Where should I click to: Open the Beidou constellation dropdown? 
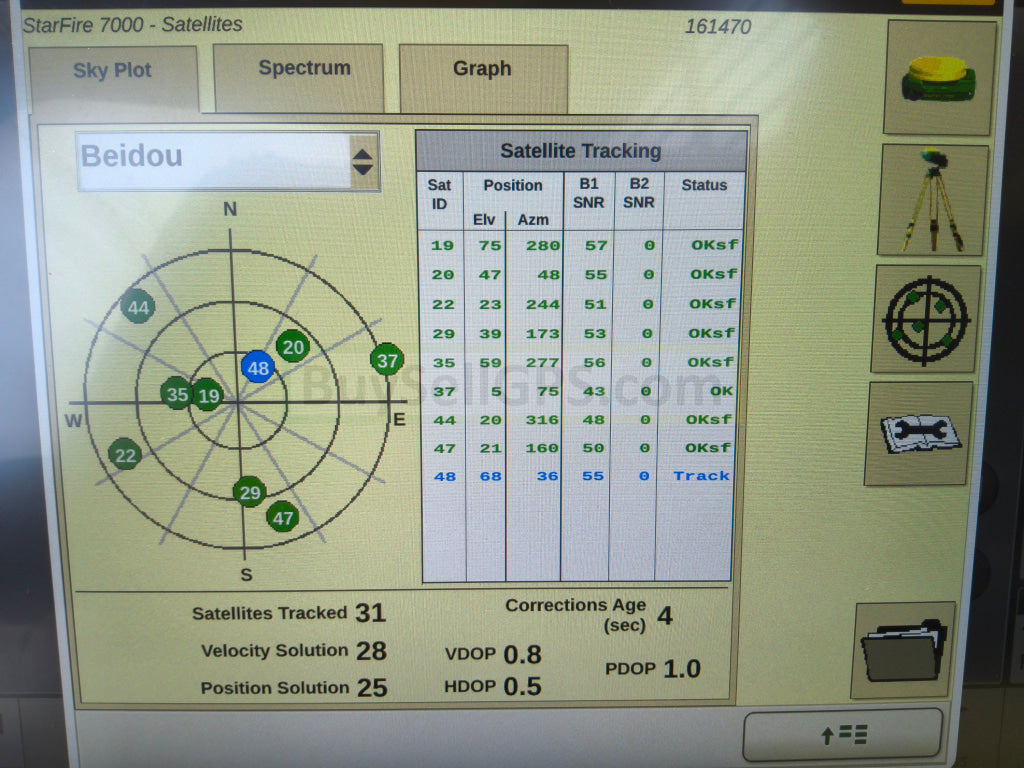[227, 161]
